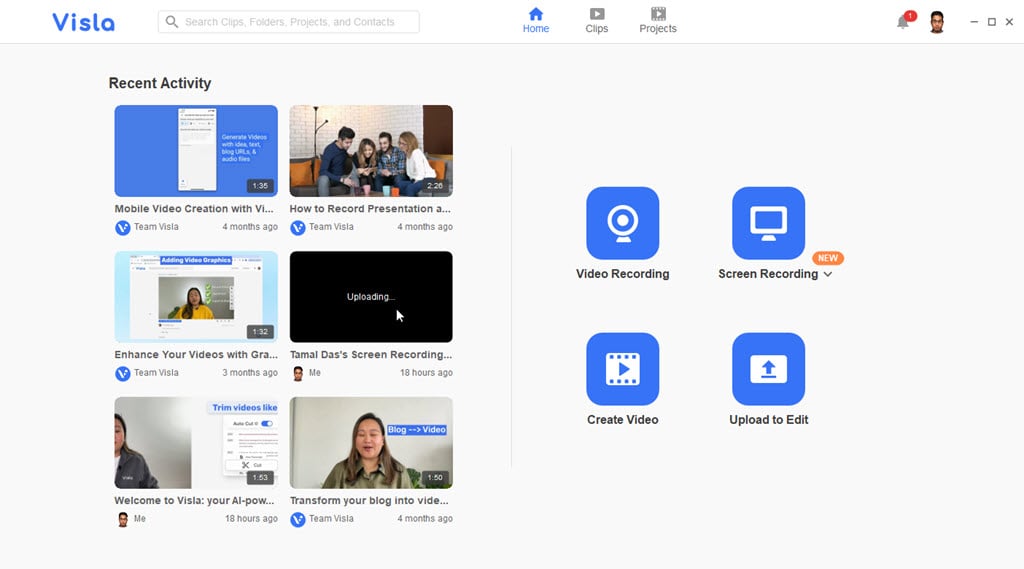Screen dimensions: 1024x569
Task: Click Team Visla avatar under Mobile Video Creation
Action: [x=122, y=227]
